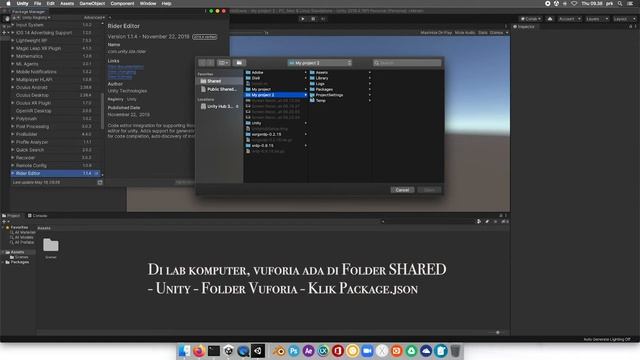640x360 pixels.
Task: Click Cancel in the file dialog
Action: (x=402, y=190)
